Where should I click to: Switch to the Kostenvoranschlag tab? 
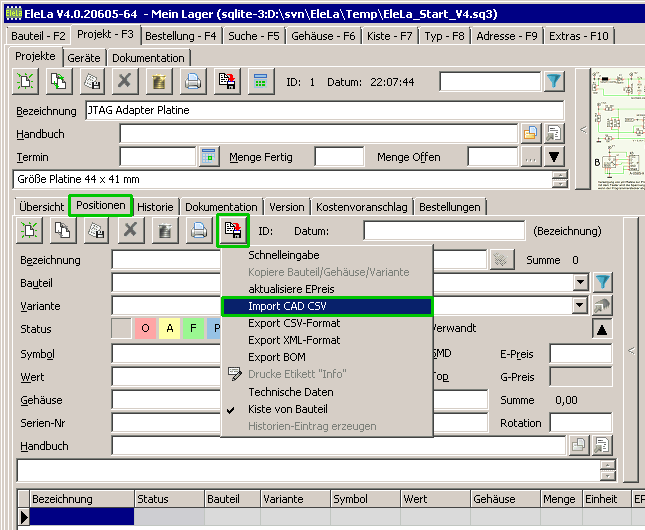pyautogui.click(x=361, y=207)
